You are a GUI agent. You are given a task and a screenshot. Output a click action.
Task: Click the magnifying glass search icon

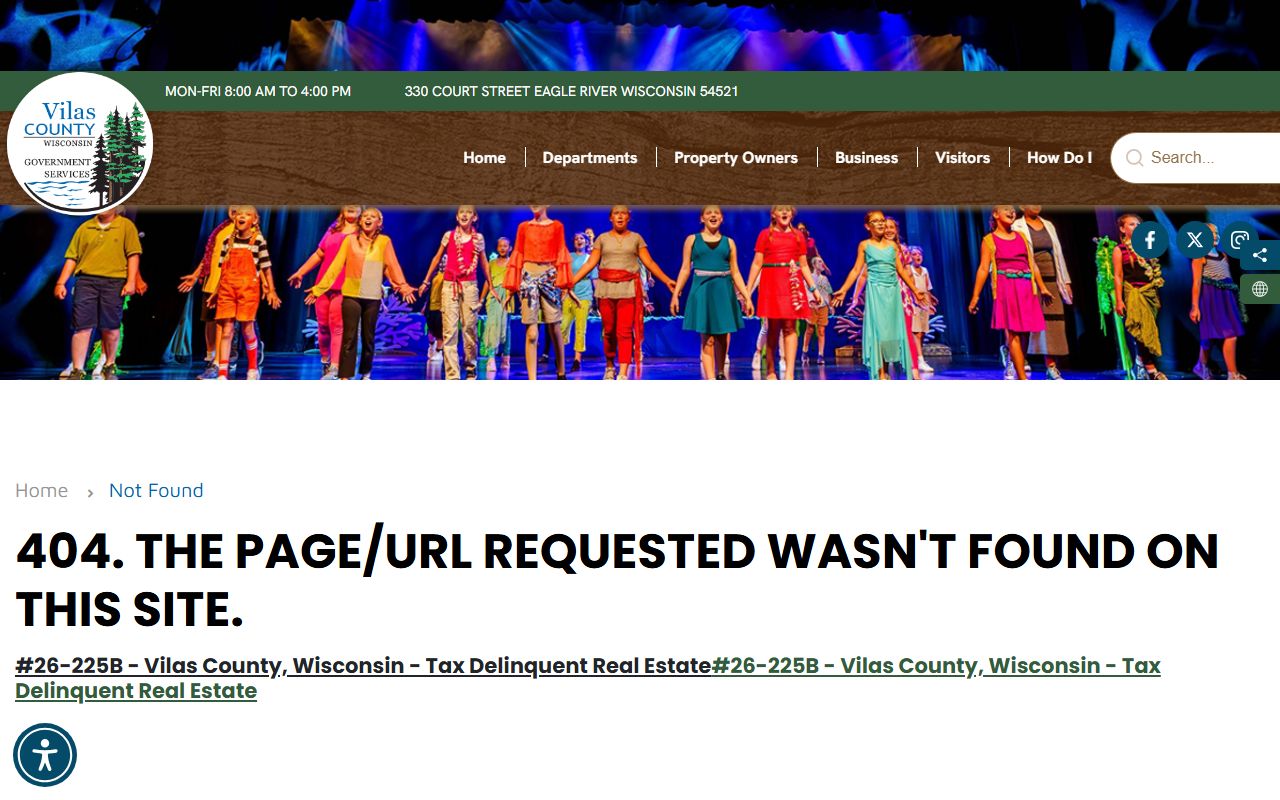point(1134,158)
